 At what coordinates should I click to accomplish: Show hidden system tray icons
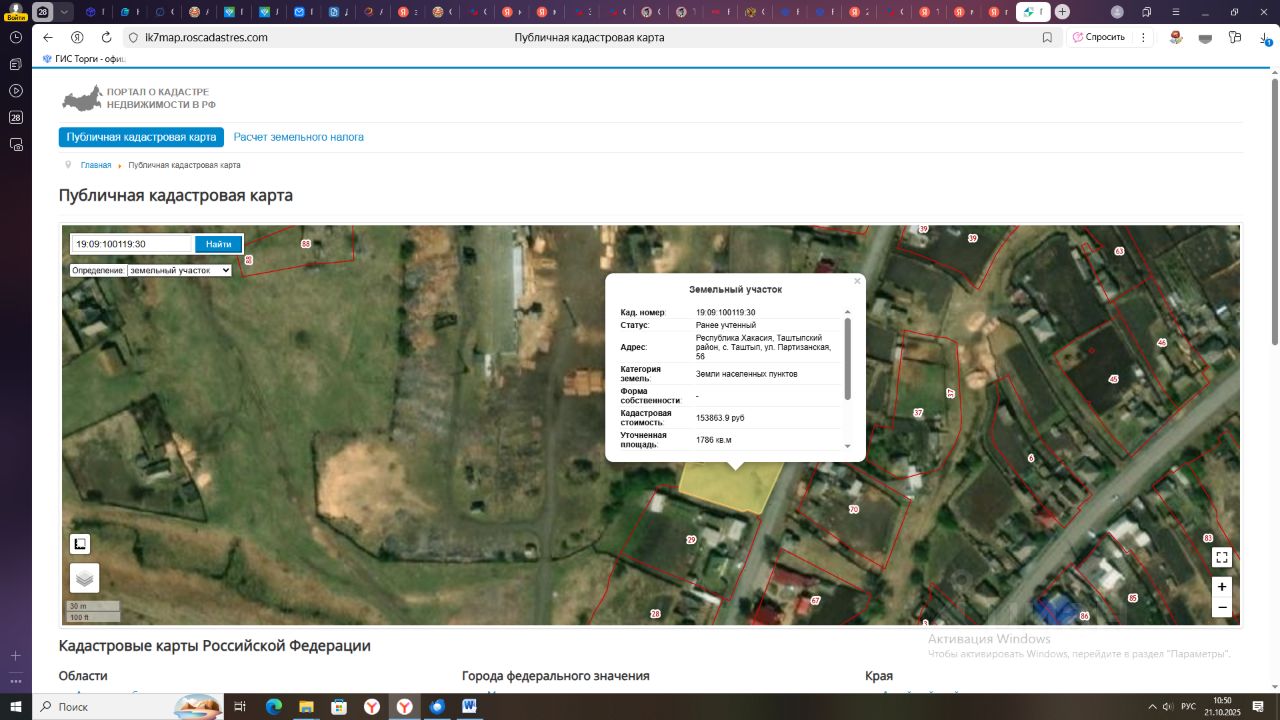(x=1152, y=707)
